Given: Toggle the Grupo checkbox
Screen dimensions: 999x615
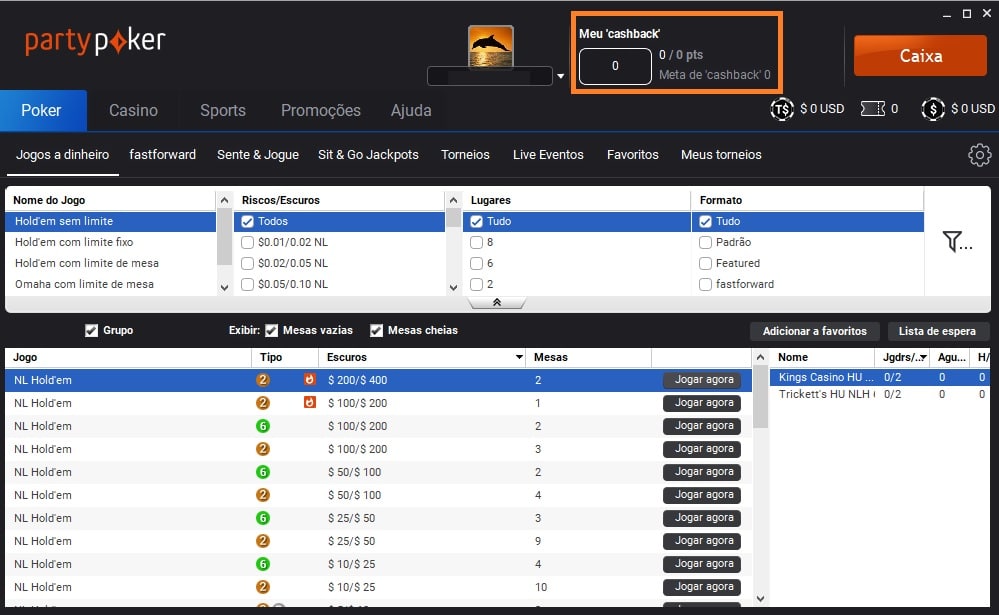Looking at the screenshot, I should coord(91,331).
